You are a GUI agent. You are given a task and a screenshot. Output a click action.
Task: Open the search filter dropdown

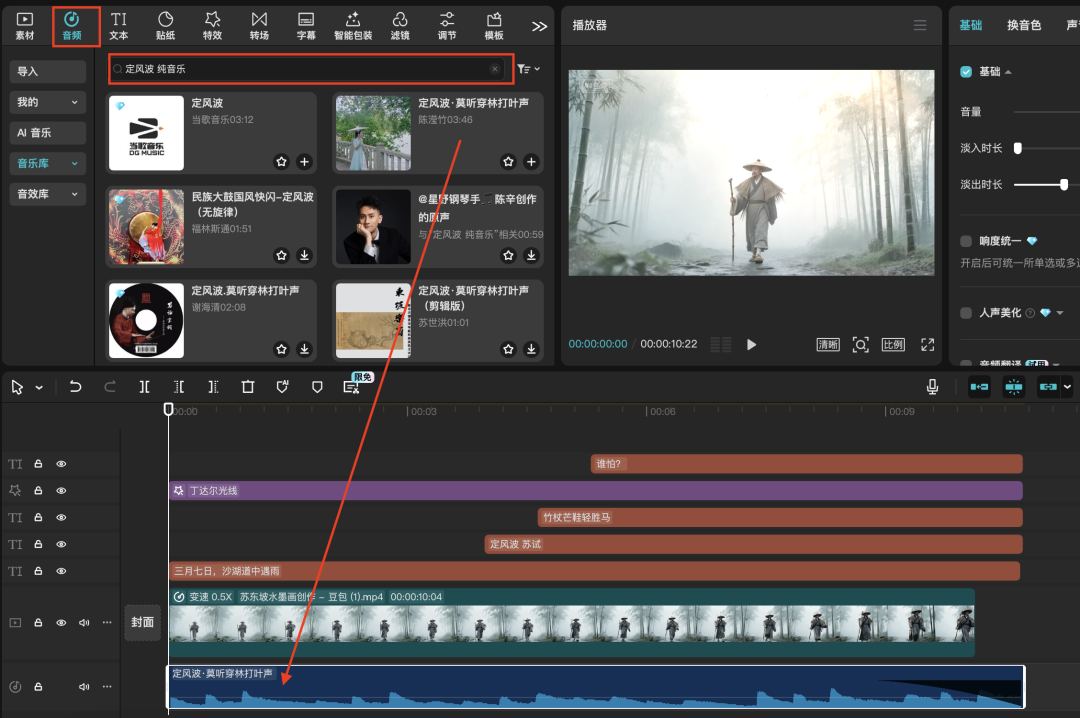coord(528,69)
